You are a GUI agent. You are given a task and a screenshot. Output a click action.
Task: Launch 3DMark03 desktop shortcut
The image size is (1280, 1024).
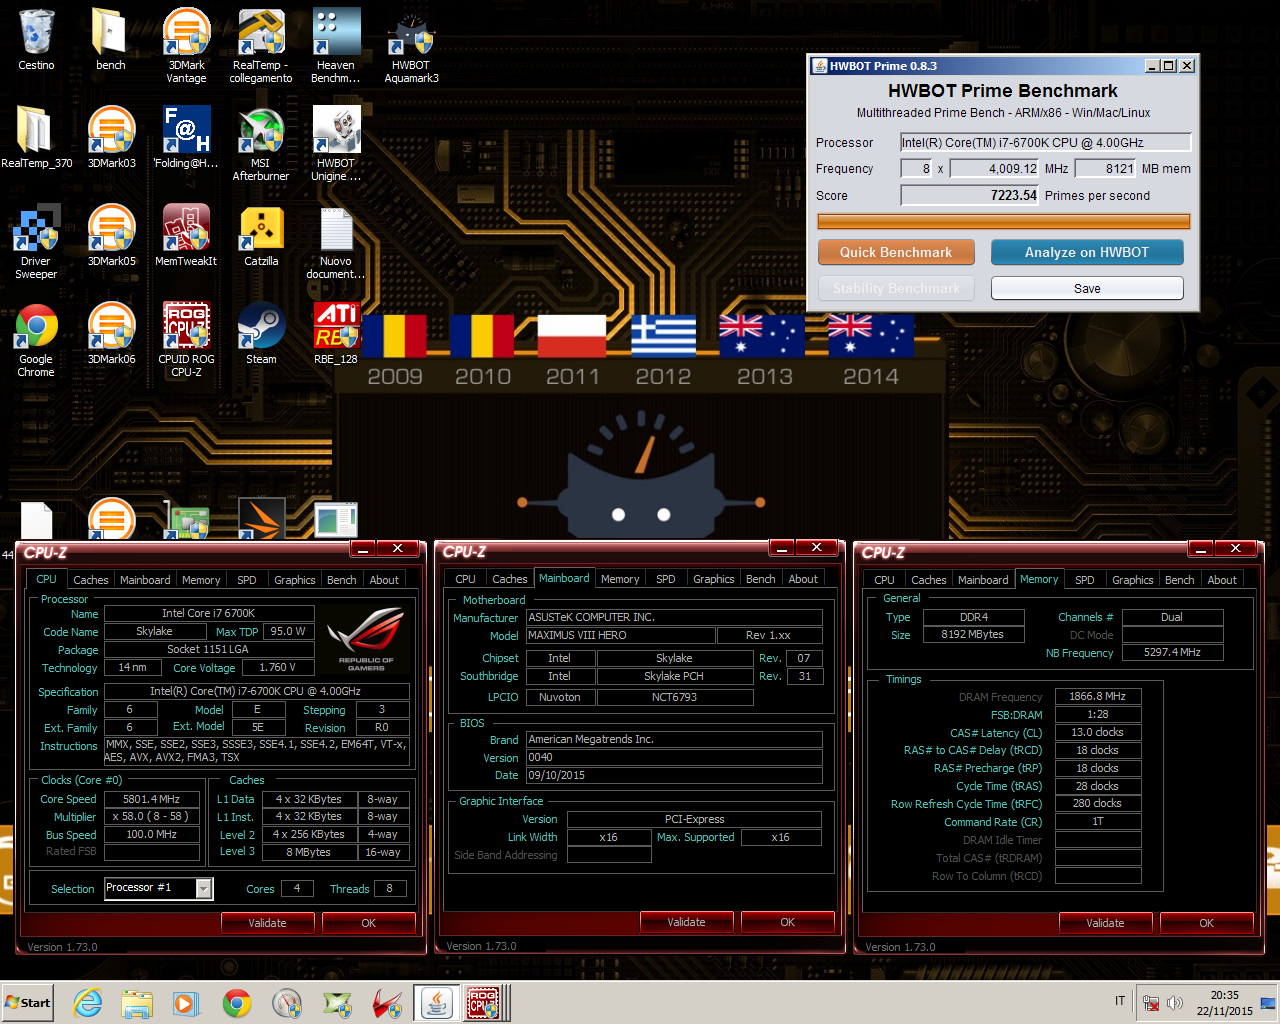(x=111, y=138)
